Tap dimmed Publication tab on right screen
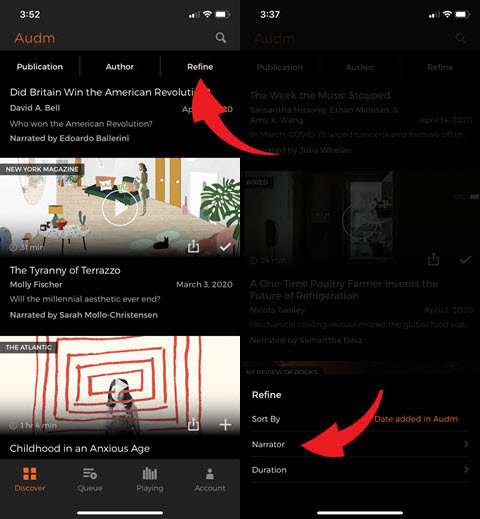Viewport: 480px width, 519px height. pyautogui.click(x=280, y=67)
